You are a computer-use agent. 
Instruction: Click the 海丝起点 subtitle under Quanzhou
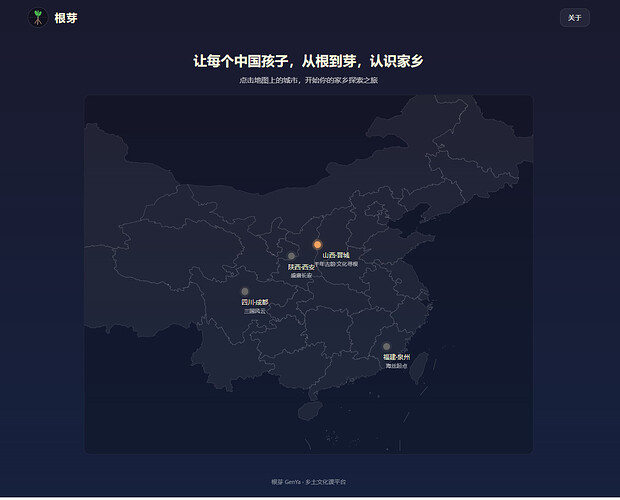click(x=396, y=366)
